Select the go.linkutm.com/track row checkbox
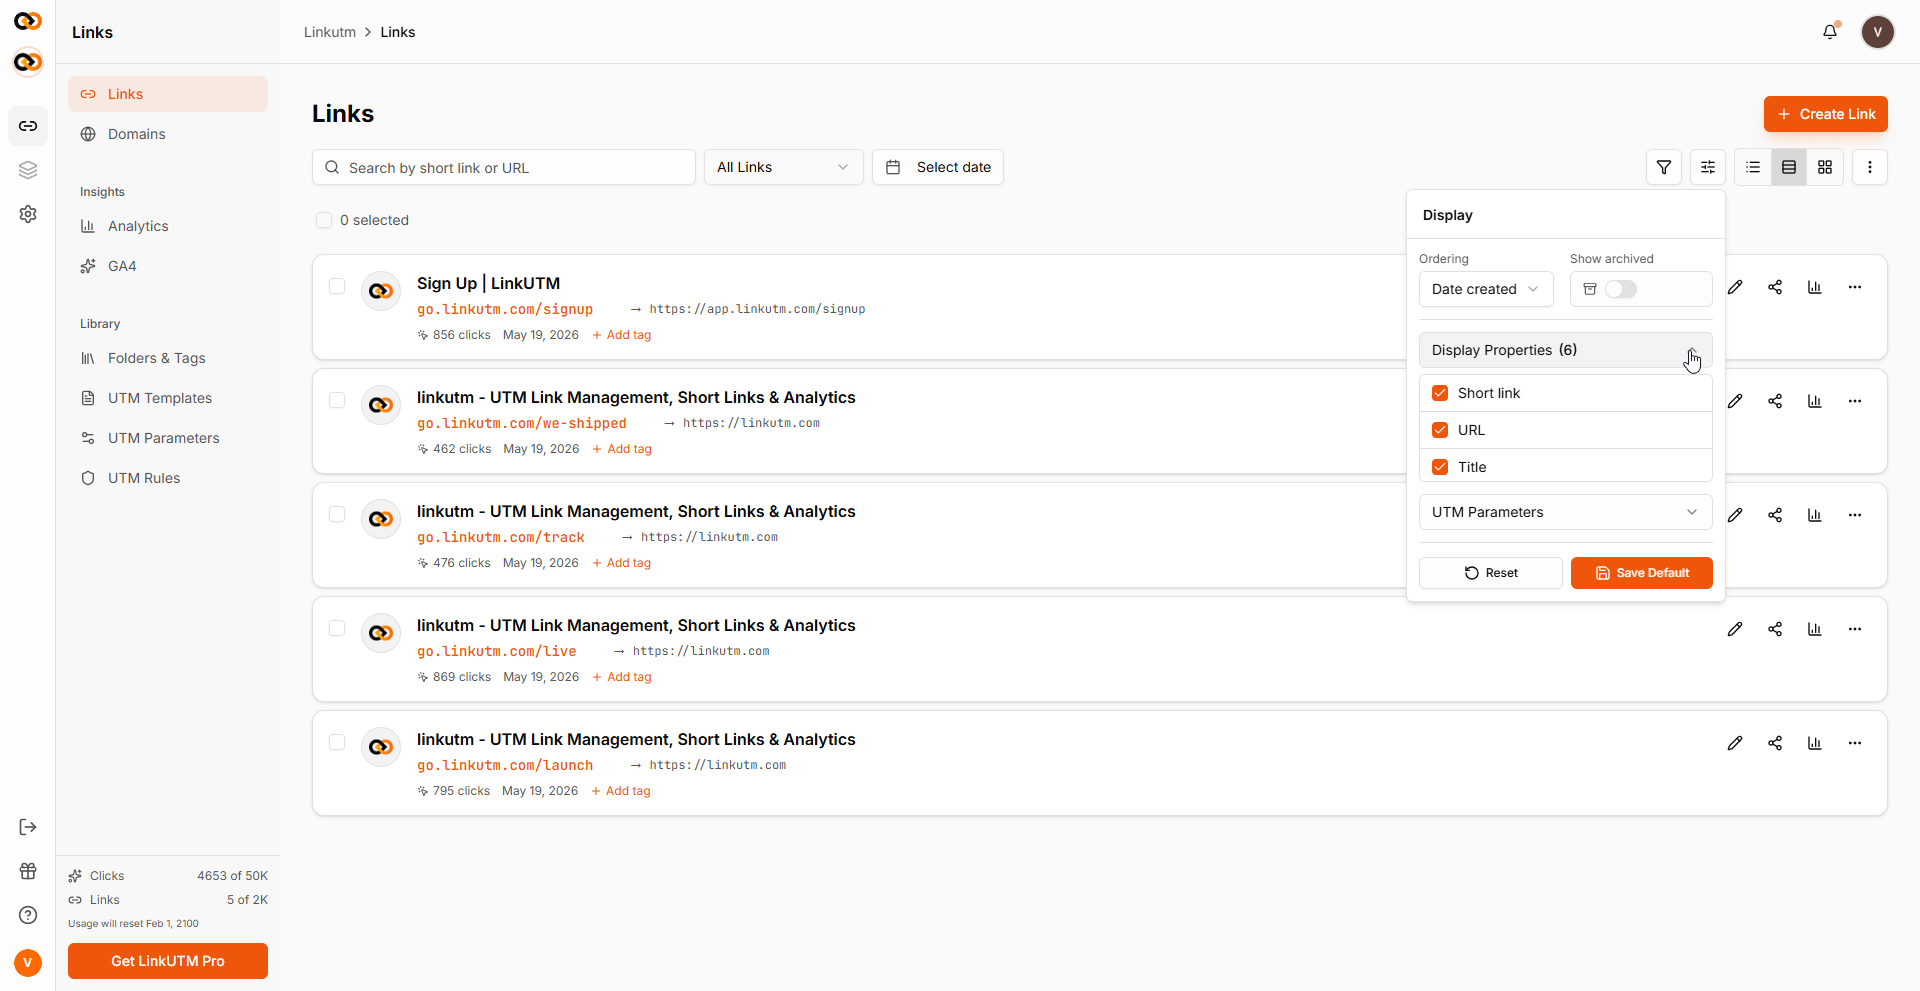Screen dimensions: 1920x991 [337, 514]
